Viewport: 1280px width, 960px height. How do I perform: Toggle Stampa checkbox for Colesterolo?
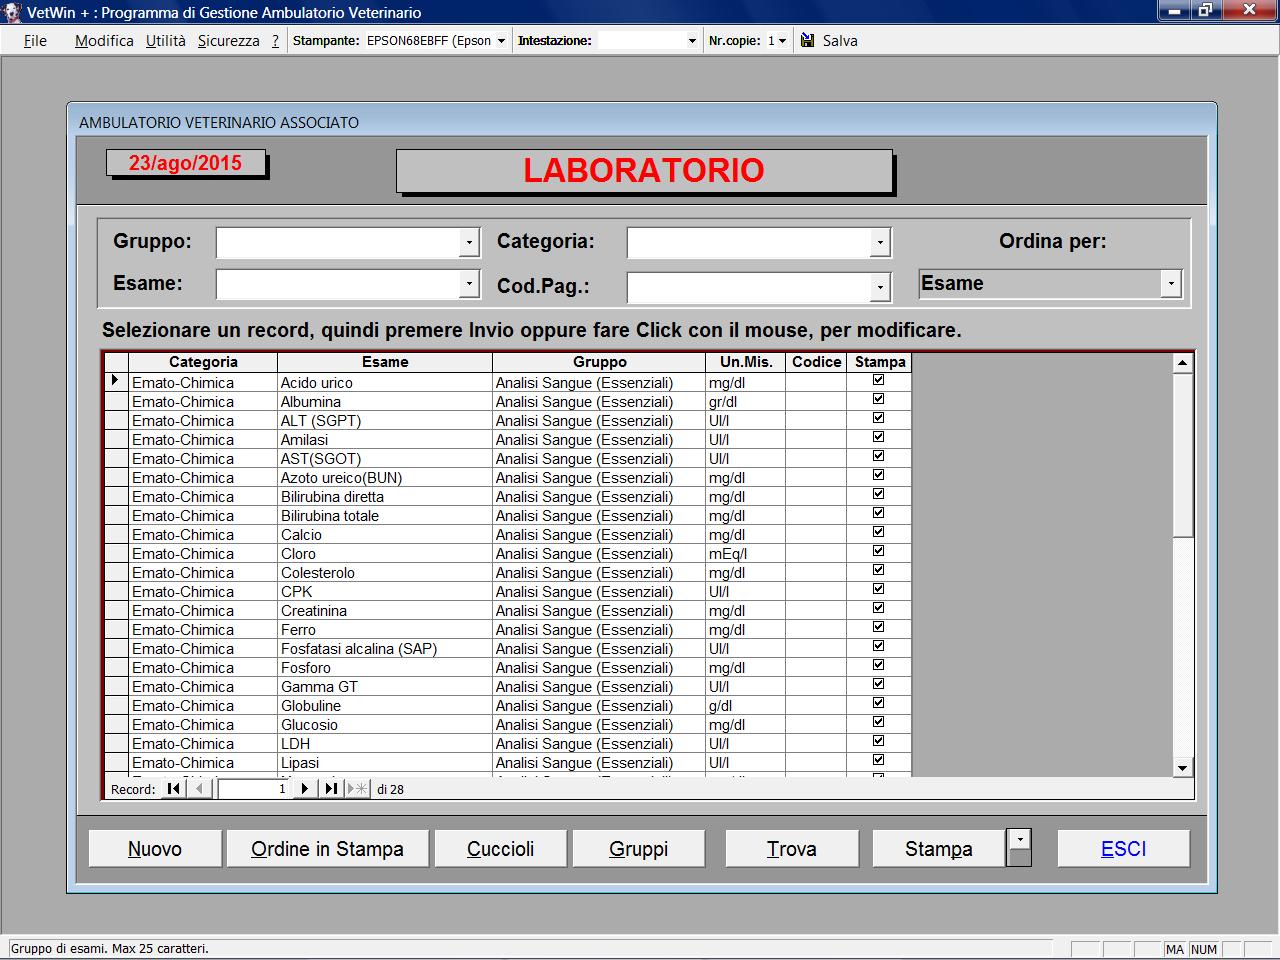click(x=879, y=570)
